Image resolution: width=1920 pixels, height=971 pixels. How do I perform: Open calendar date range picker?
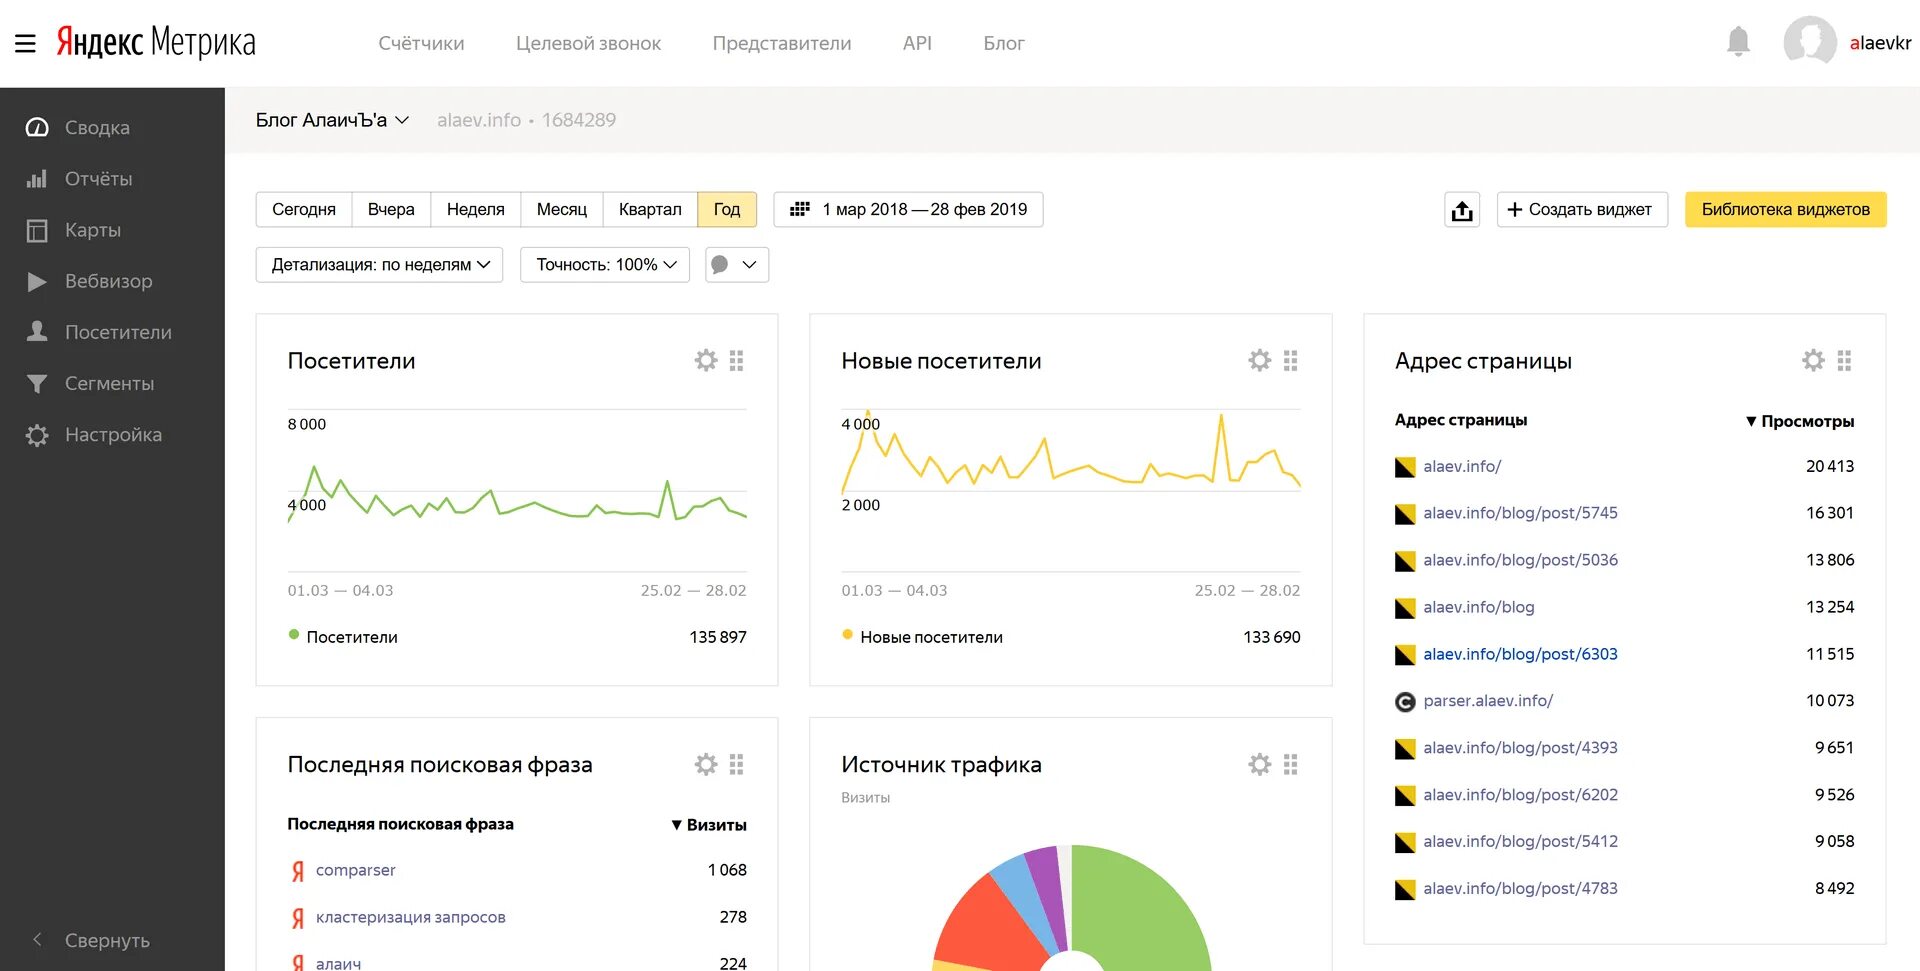click(x=908, y=210)
